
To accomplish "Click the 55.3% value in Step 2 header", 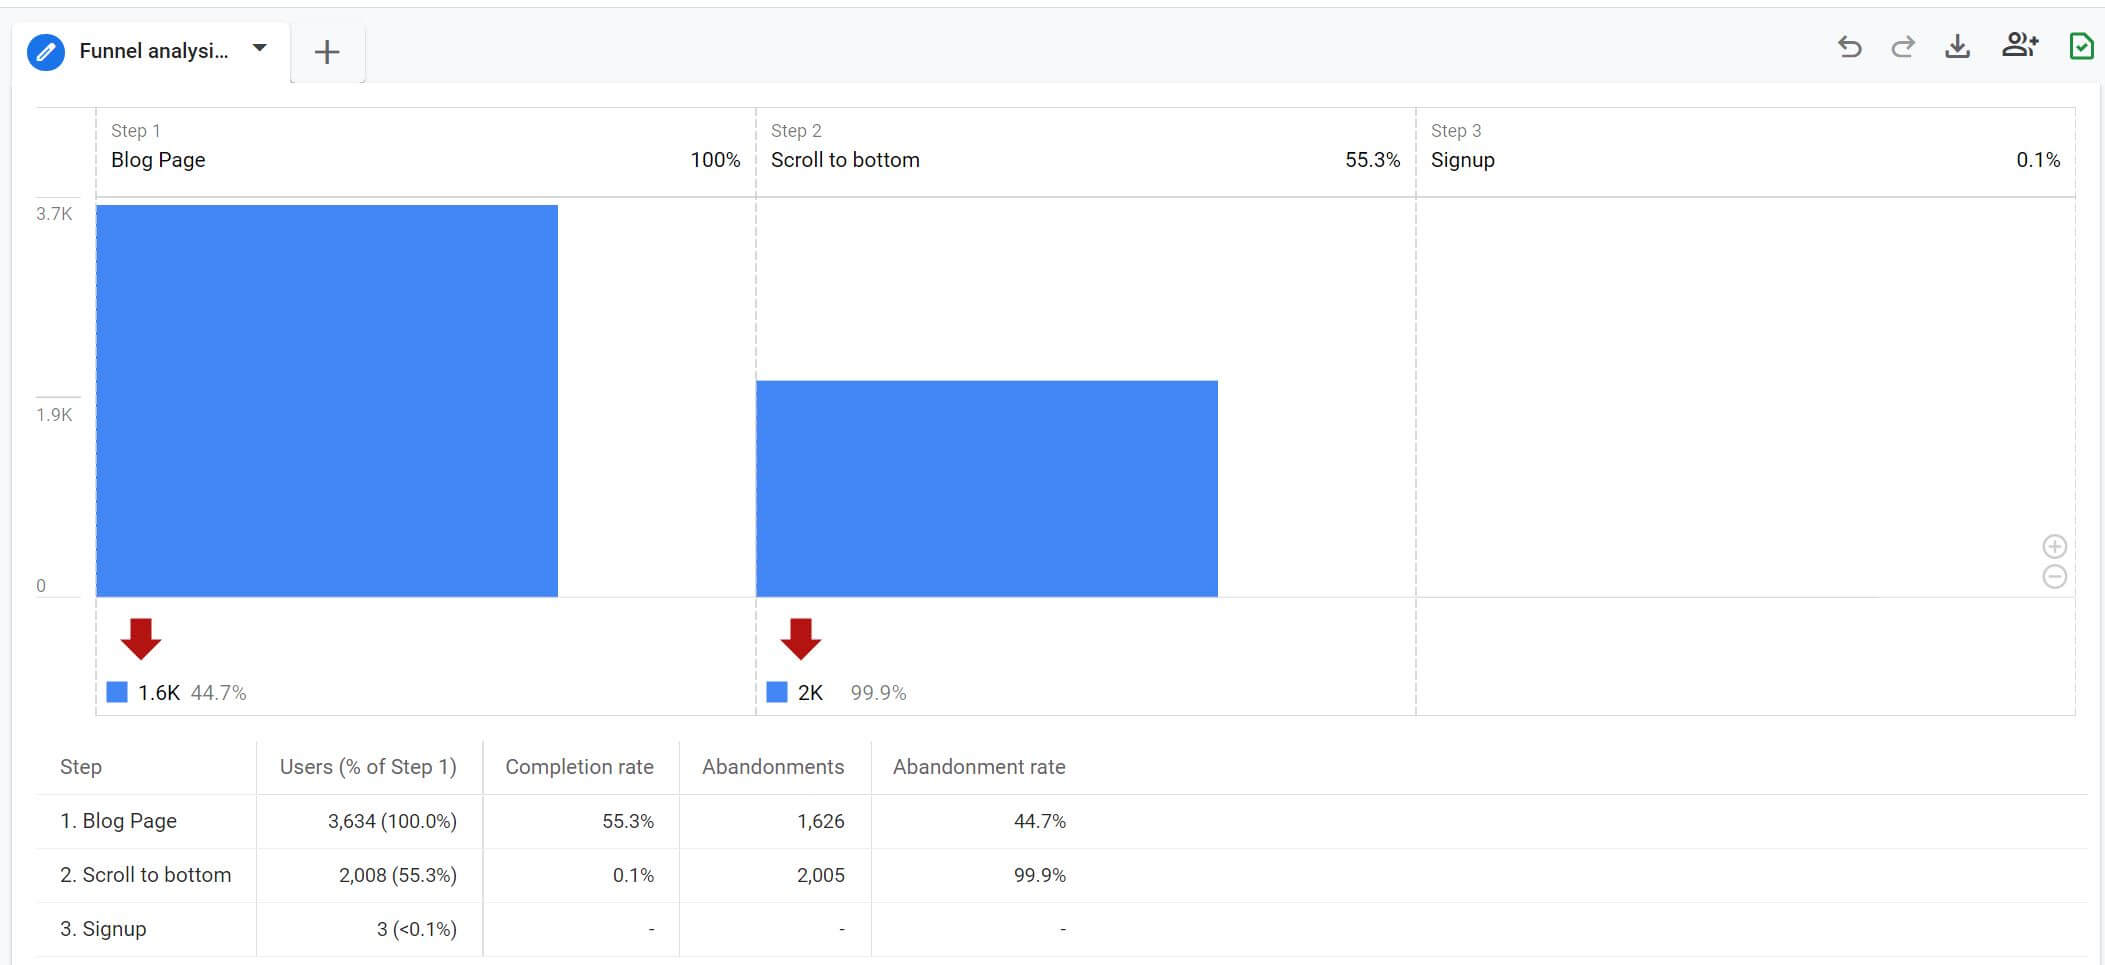I will [x=1372, y=160].
